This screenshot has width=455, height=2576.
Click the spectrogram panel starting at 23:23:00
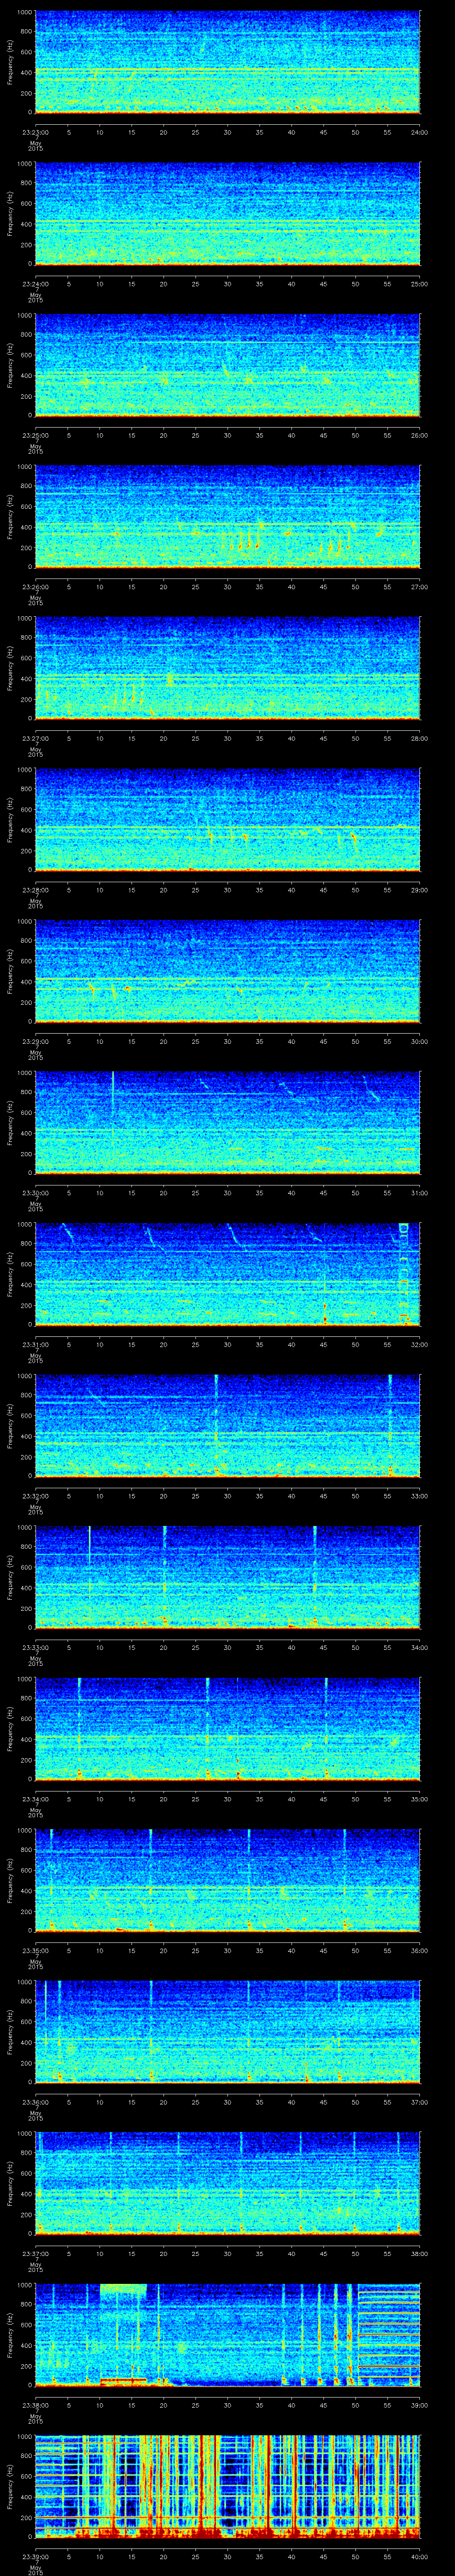(x=227, y=62)
